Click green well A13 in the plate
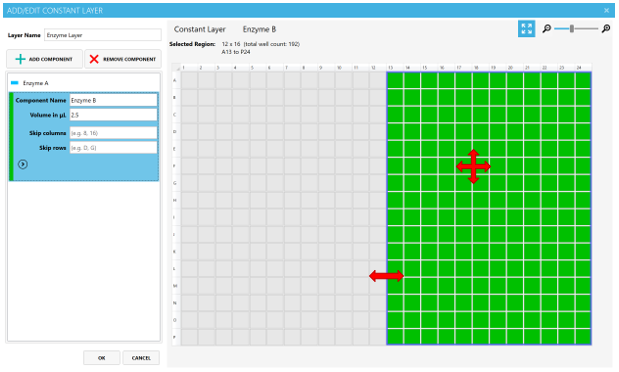The height and width of the screenshot is (372, 619). pyautogui.click(x=395, y=81)
